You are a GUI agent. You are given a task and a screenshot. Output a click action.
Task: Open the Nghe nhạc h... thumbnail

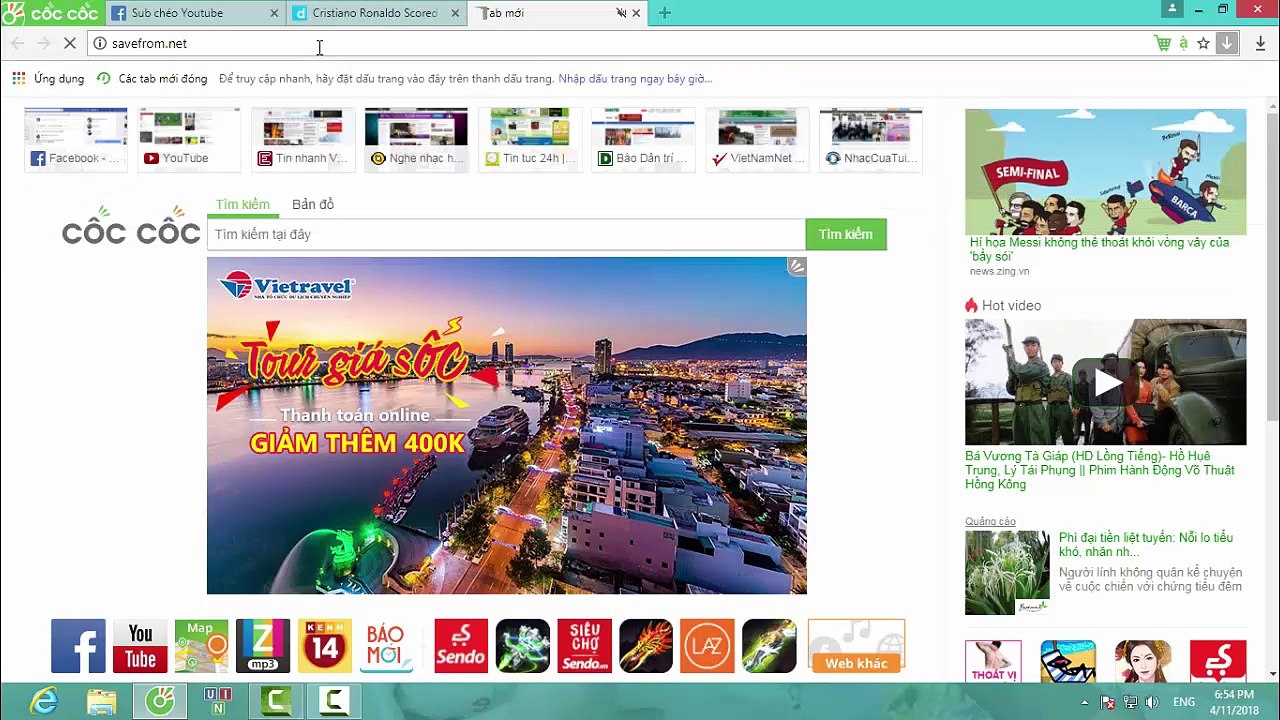coord(416,139)
